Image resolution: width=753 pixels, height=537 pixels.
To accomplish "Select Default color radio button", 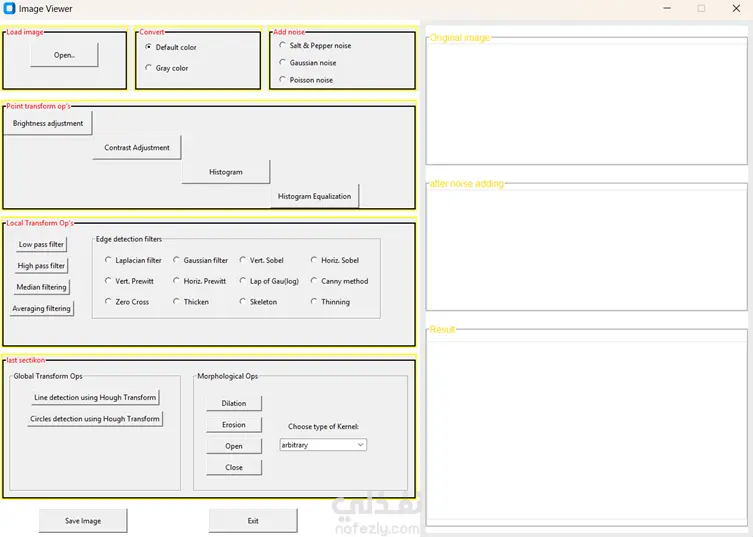I will (148, 47).
